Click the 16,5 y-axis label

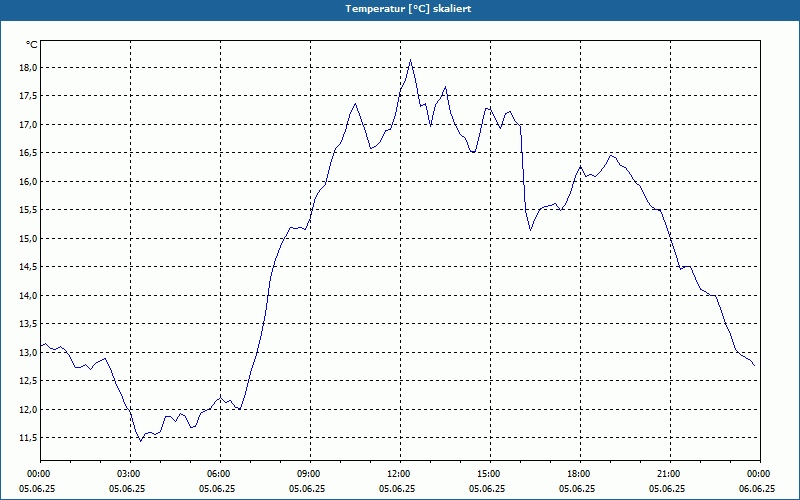coord(28,153)
